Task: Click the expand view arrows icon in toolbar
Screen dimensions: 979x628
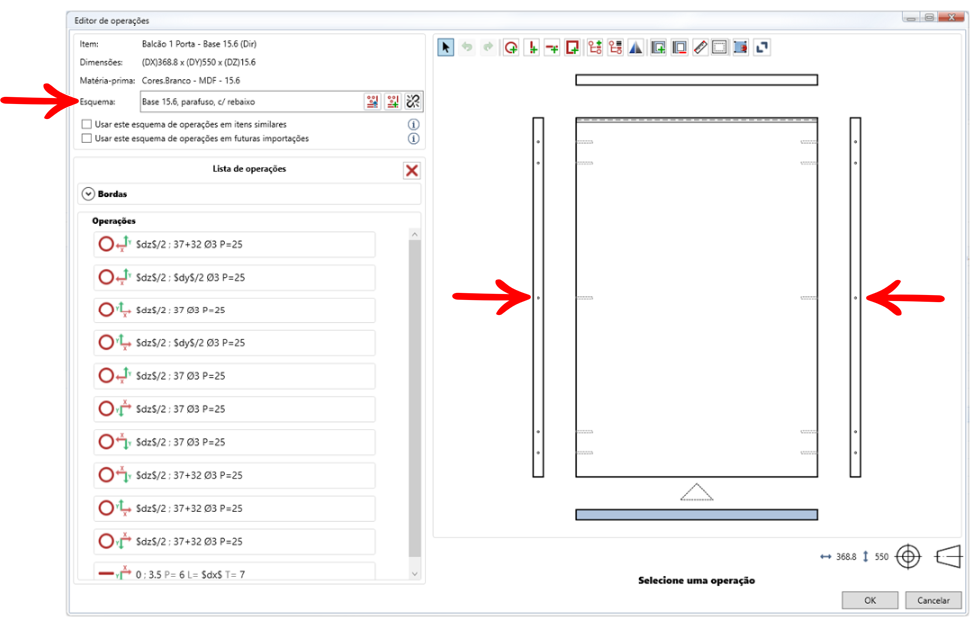Action: 761,47
